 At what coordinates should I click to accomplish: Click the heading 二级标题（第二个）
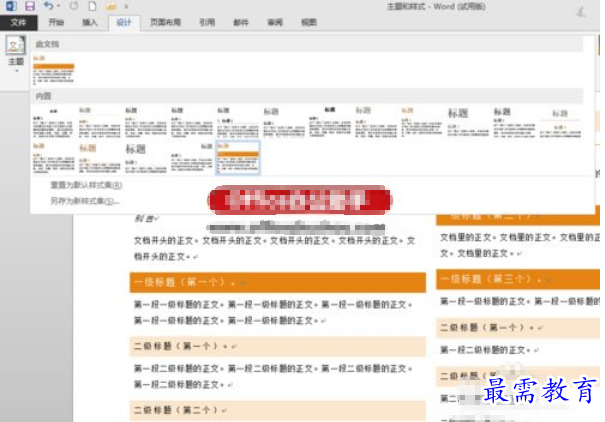pyautogui.click(x=277, y=410)
